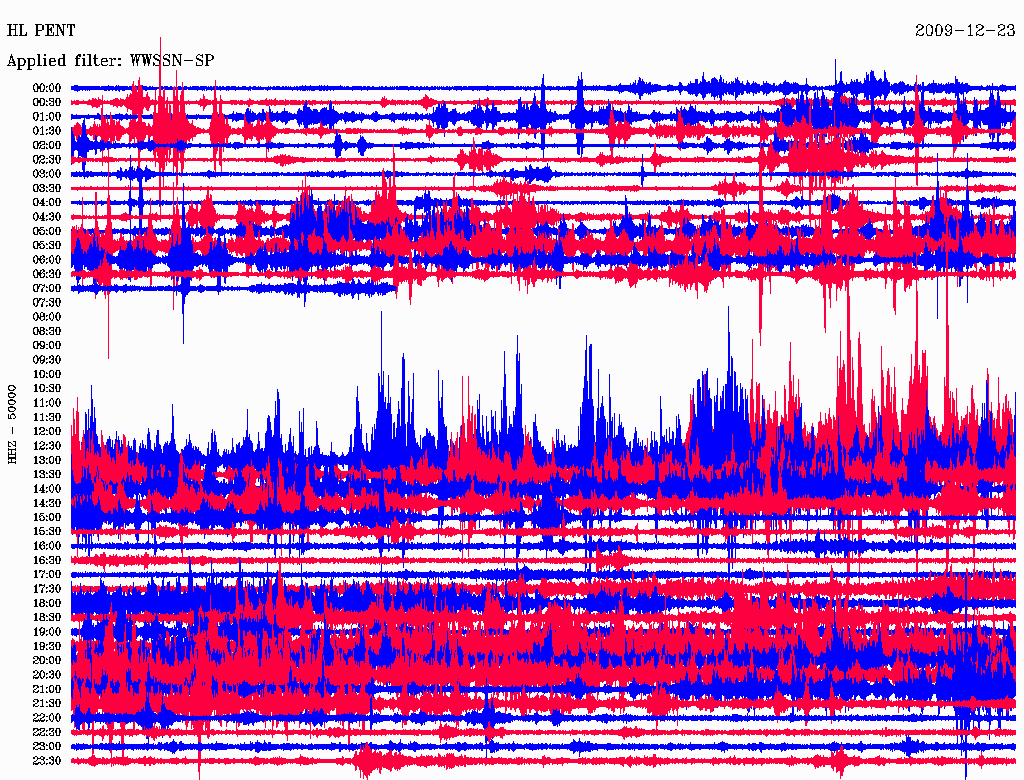Select the 14:30 time label
The width and height of the screenshot is (1024, 780).
[47, 502]
